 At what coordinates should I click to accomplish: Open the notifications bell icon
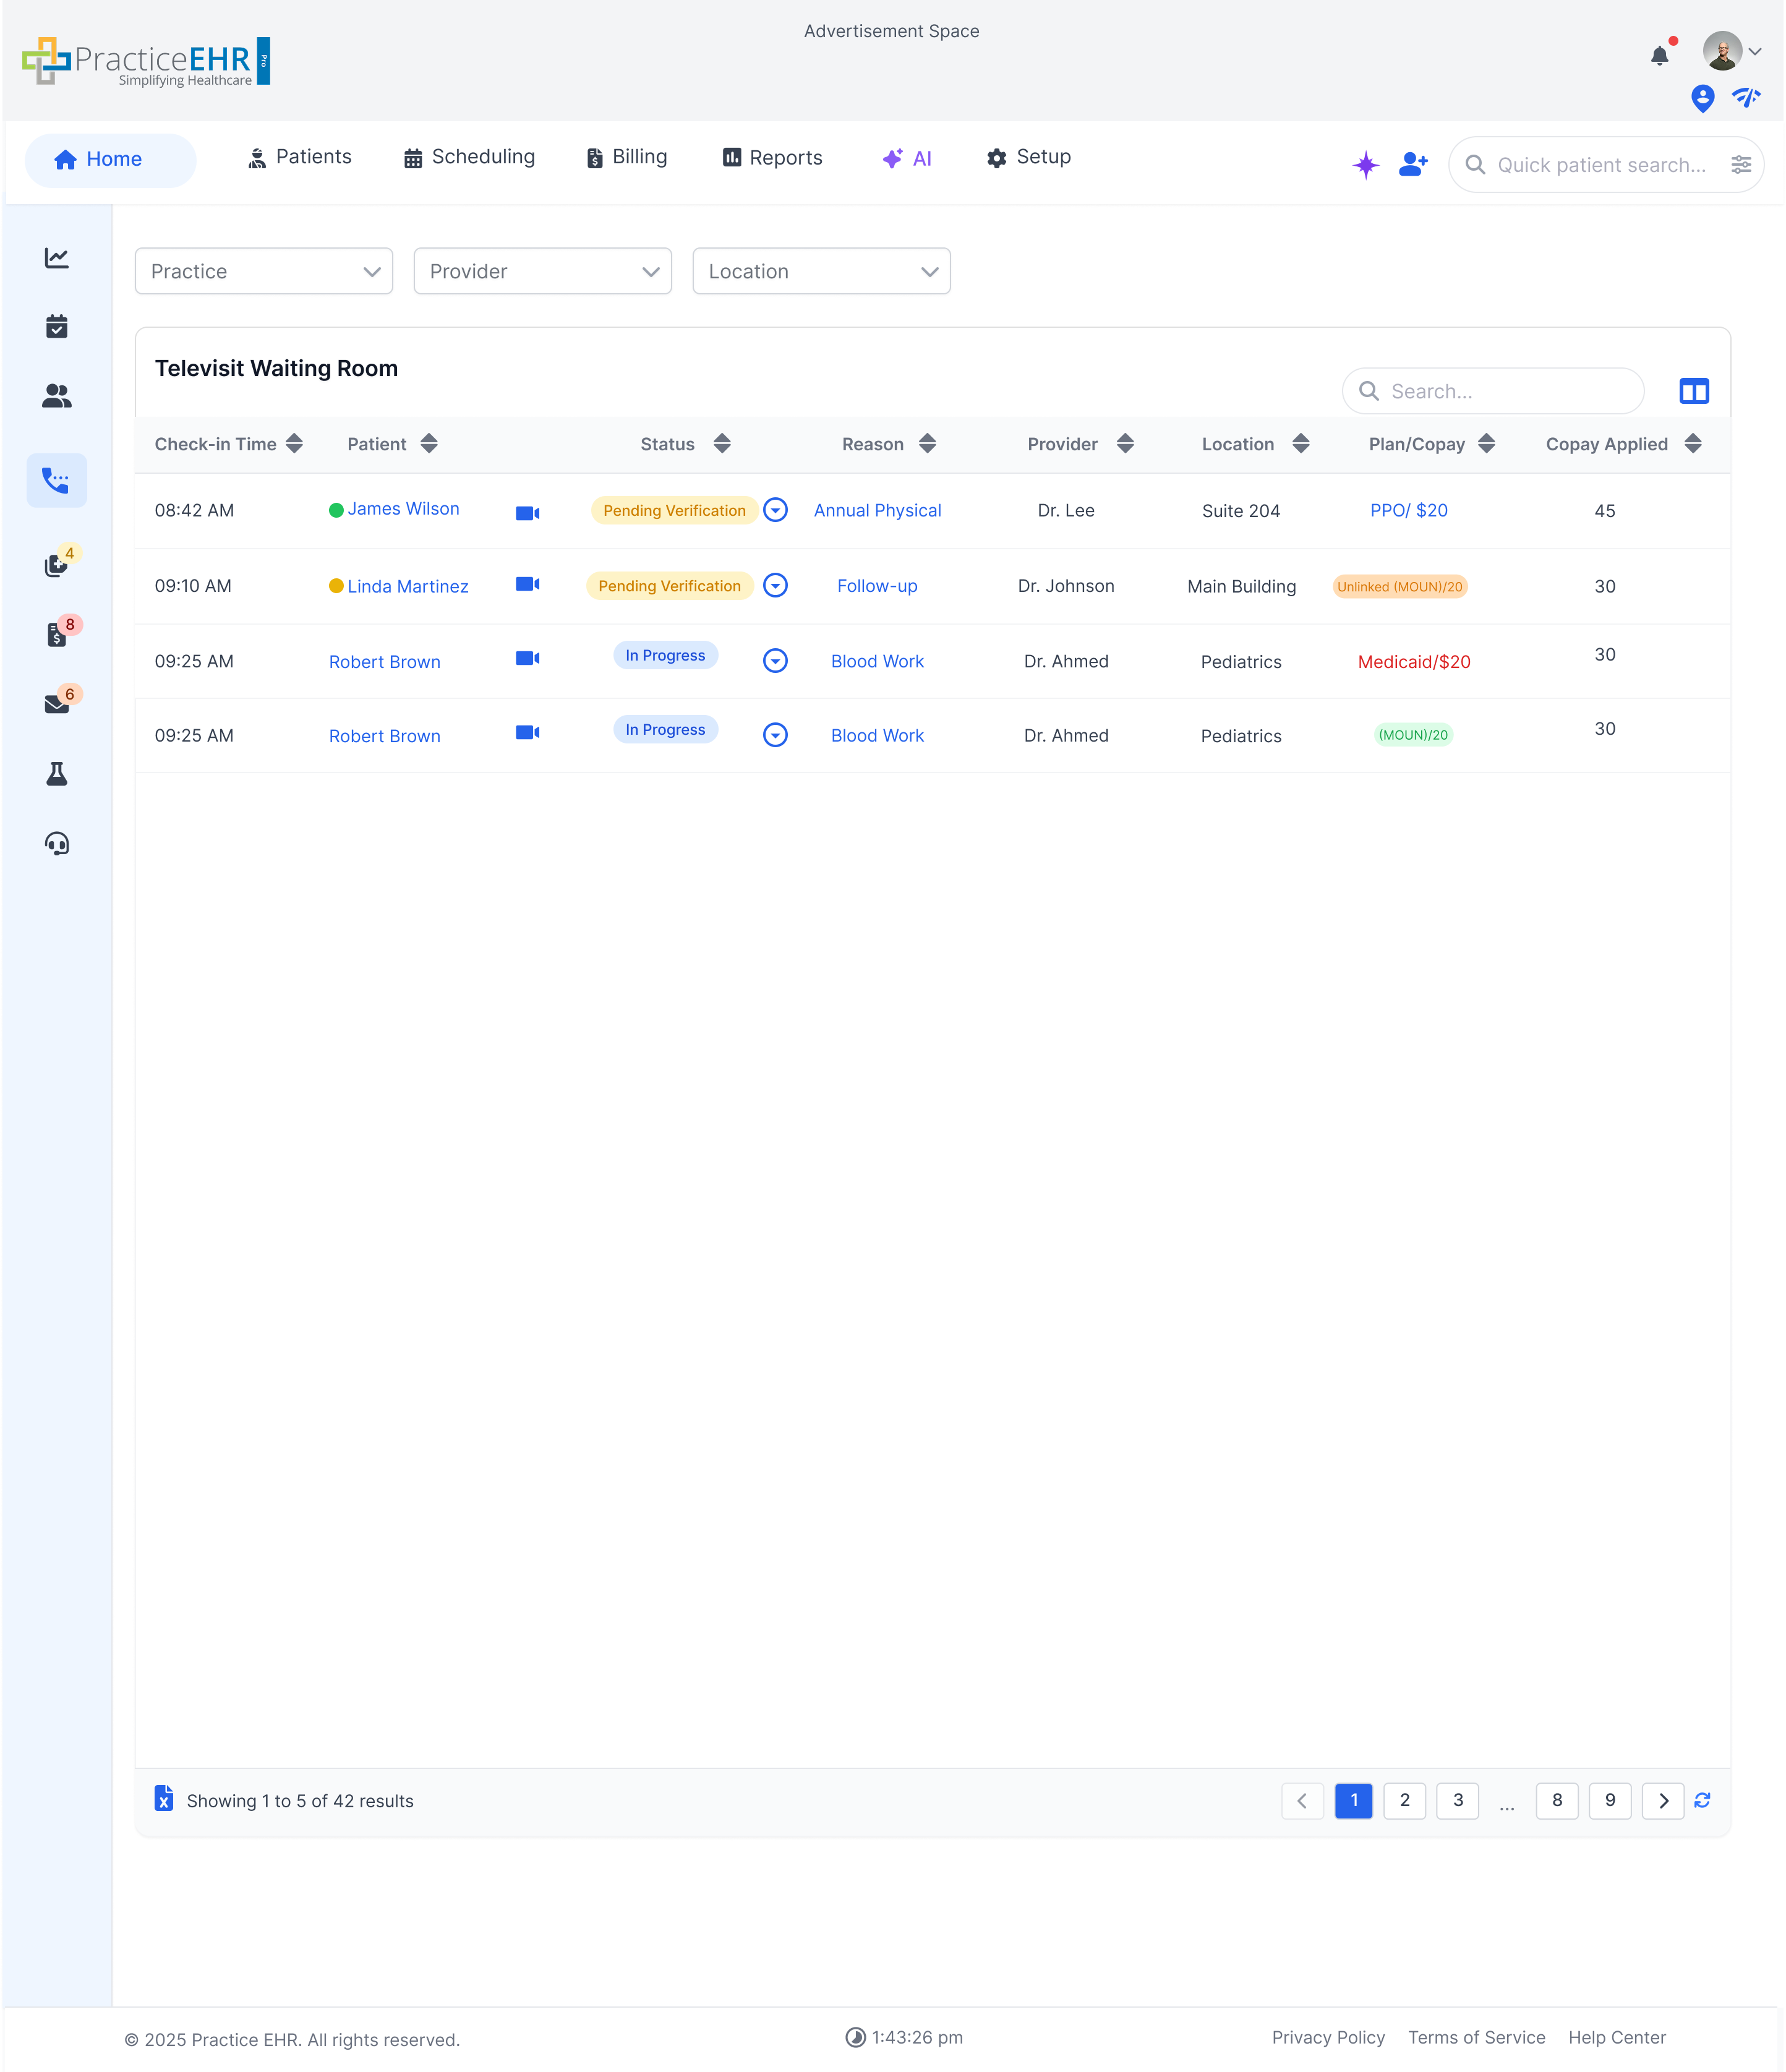(x=1659, y=56)
